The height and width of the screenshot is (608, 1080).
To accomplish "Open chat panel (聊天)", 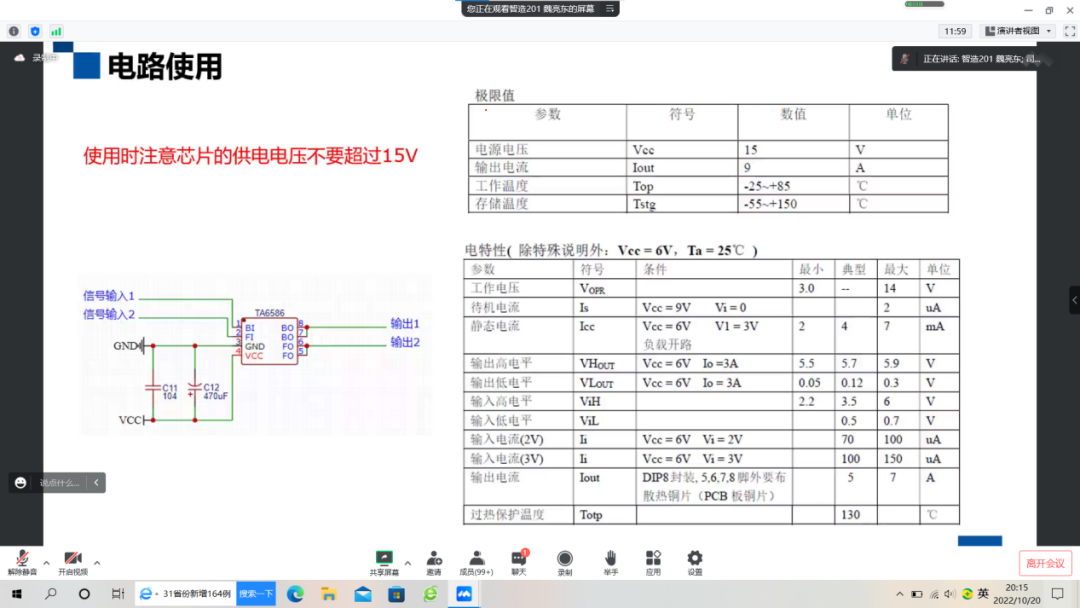I will coord(519,563).
